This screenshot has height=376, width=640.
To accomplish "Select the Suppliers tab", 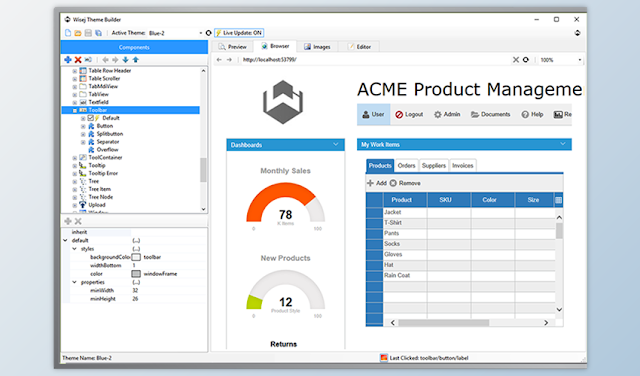I will pyautogui.click(x=433, y=166).
